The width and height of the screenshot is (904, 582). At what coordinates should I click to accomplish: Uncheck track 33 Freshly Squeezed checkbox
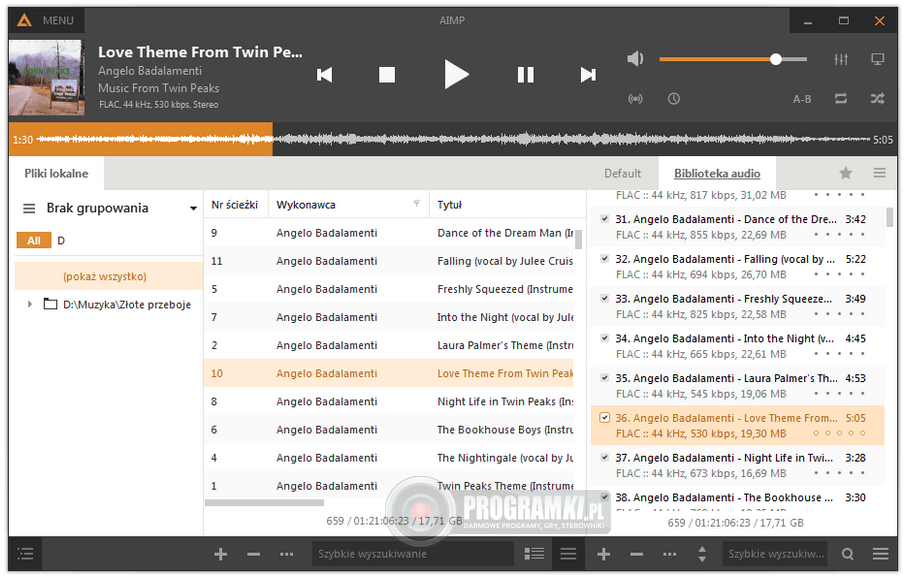[x=604, y=299]
